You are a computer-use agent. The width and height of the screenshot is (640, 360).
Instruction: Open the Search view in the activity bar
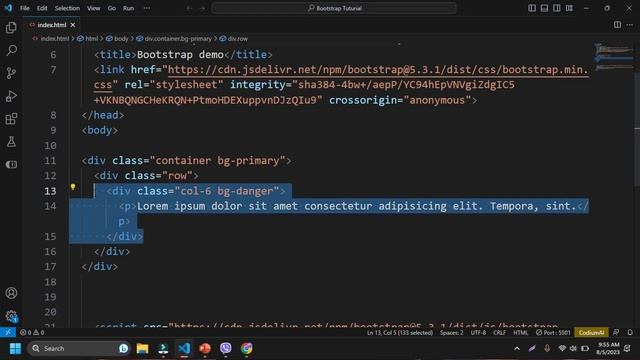[x=11, y=51]
